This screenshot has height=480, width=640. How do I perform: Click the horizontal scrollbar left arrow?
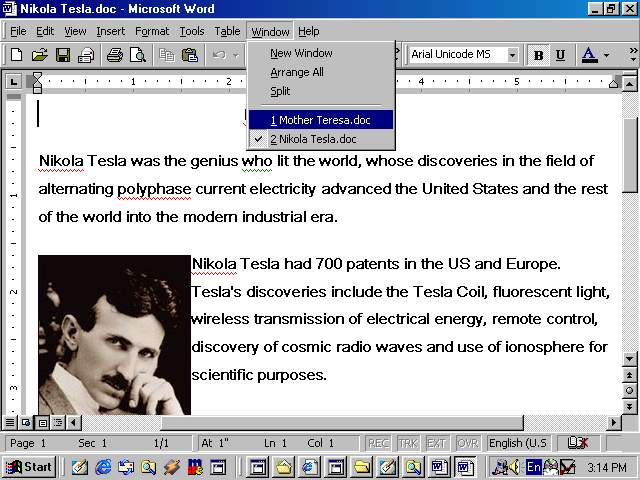coord(73,422)
